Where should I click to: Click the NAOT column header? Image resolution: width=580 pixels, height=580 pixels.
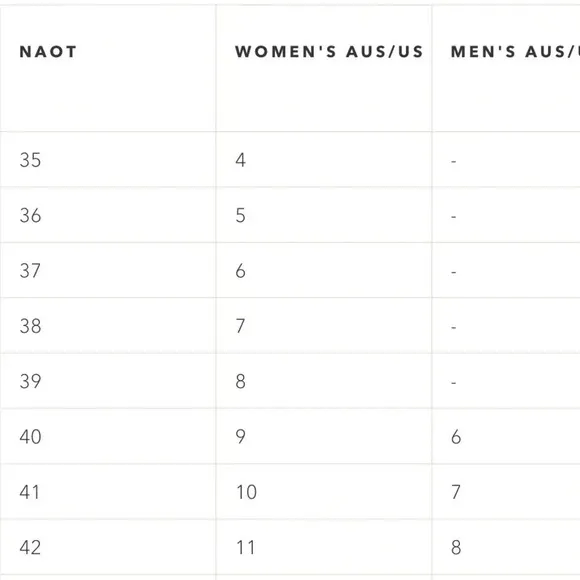pos(48,52)
